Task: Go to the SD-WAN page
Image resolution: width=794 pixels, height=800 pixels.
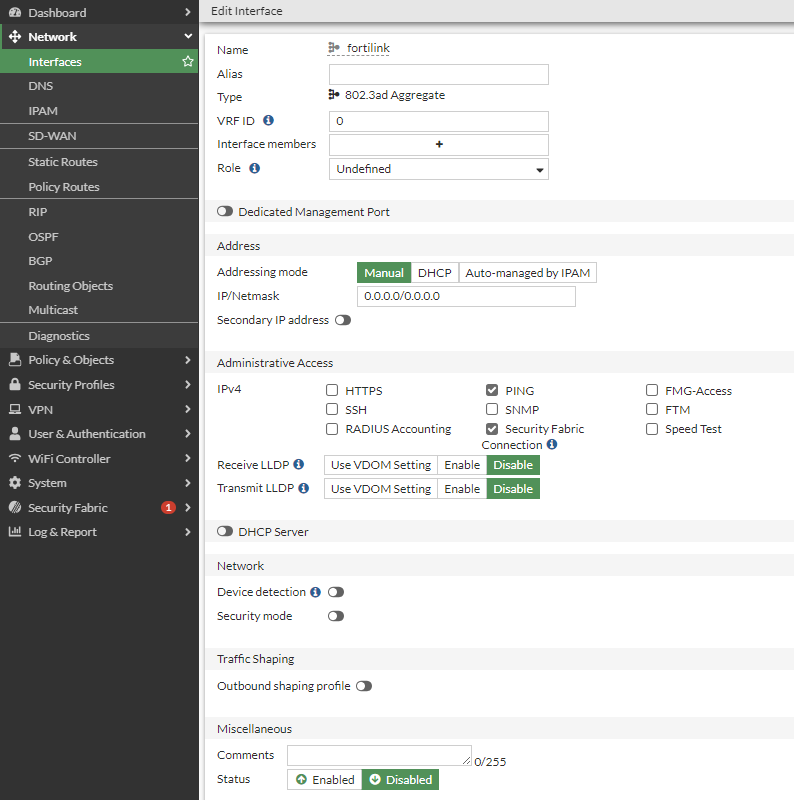Action: pyautogui.click(x=52, y=136)
